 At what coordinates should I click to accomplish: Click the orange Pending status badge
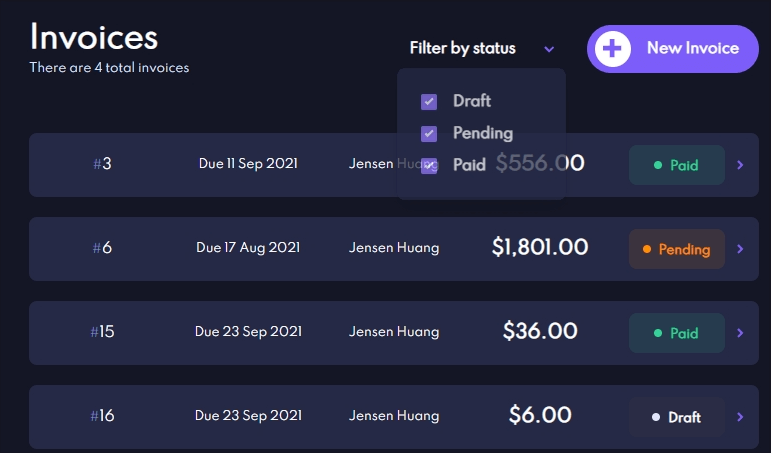[x=676, y=249]
